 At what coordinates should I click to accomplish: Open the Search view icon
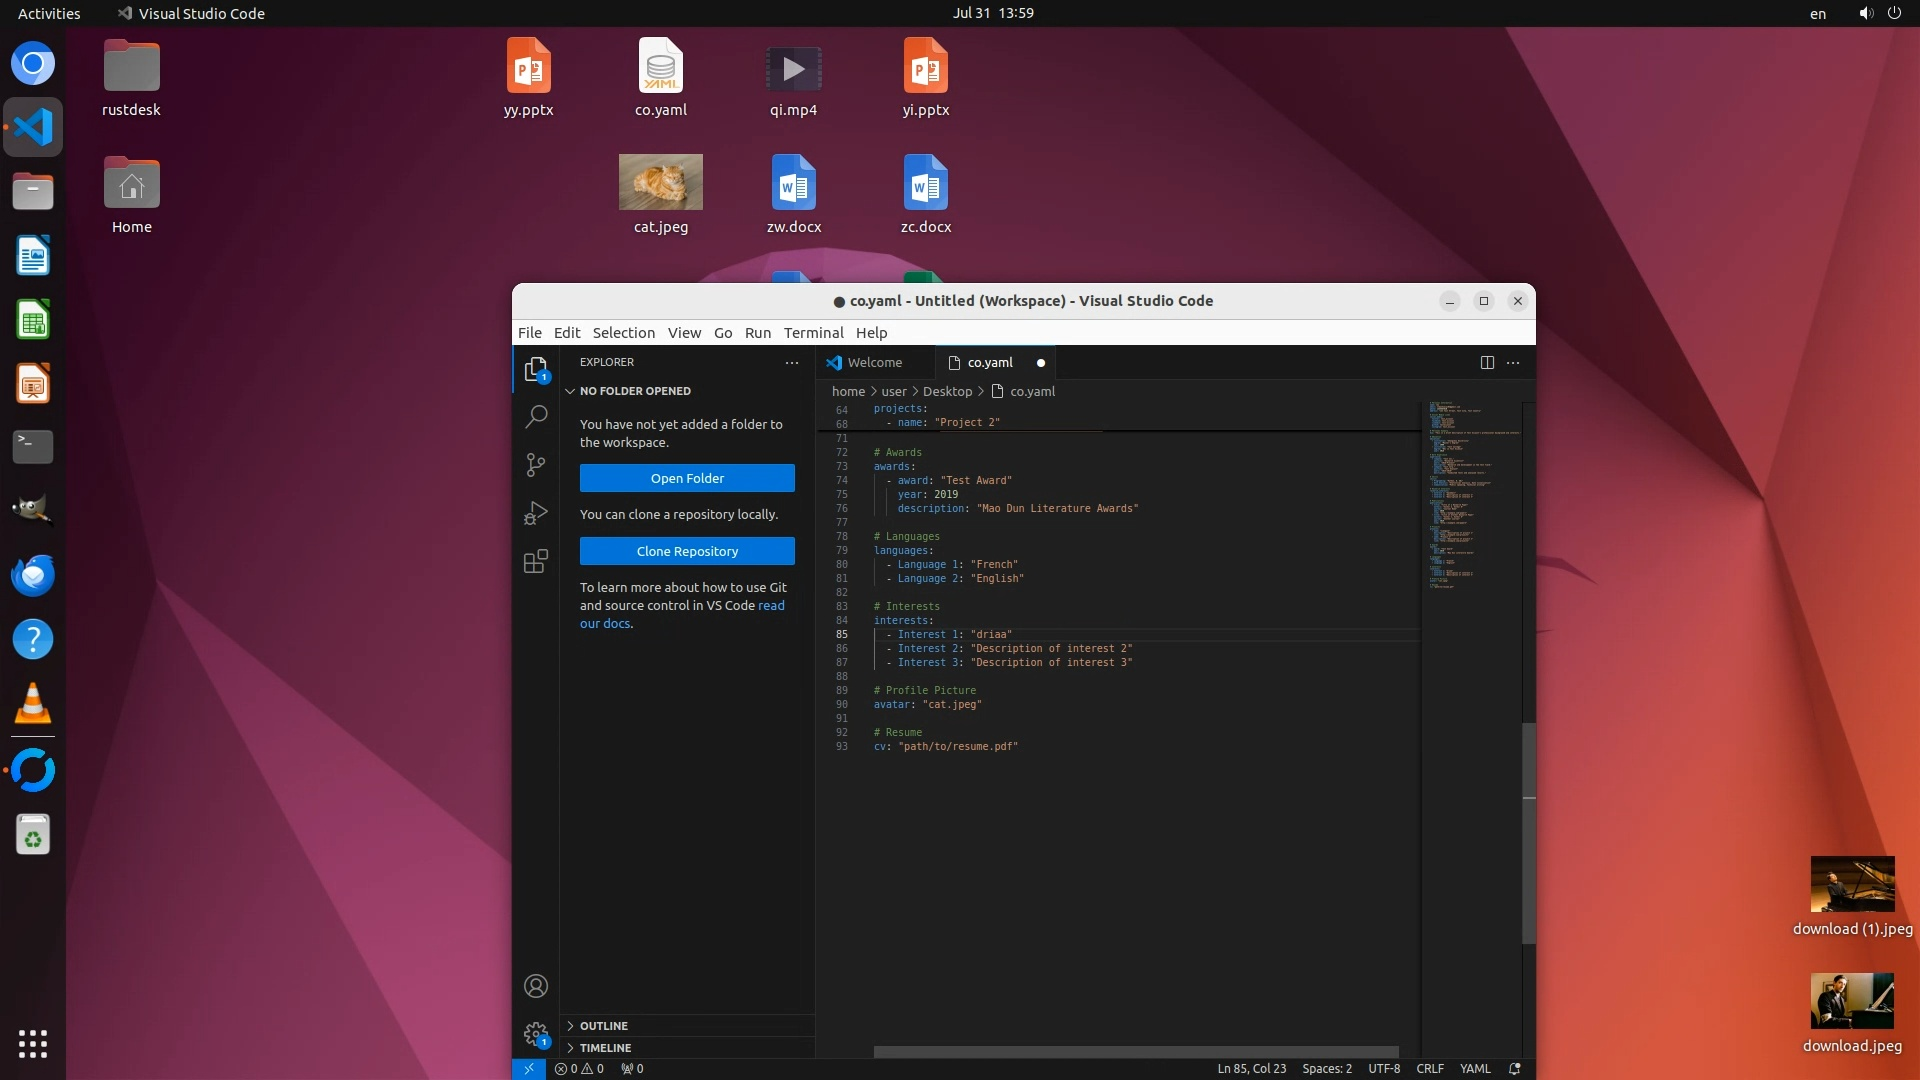536,416
